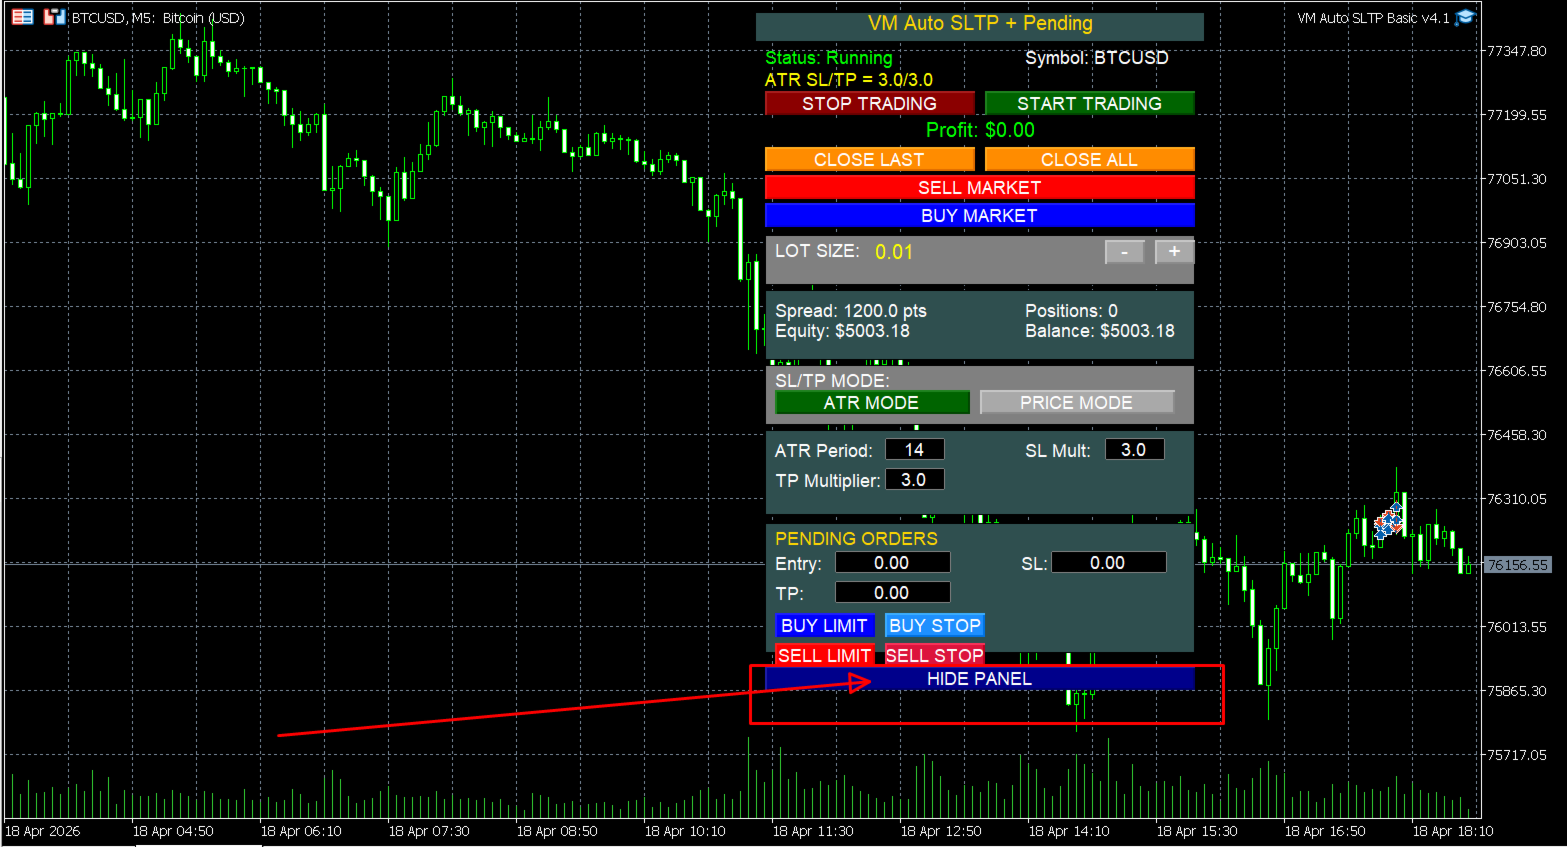This screenshot has height=847, width=1567.
Task: Click the 76903.05 price scale label
Action: click(1517, 243)
